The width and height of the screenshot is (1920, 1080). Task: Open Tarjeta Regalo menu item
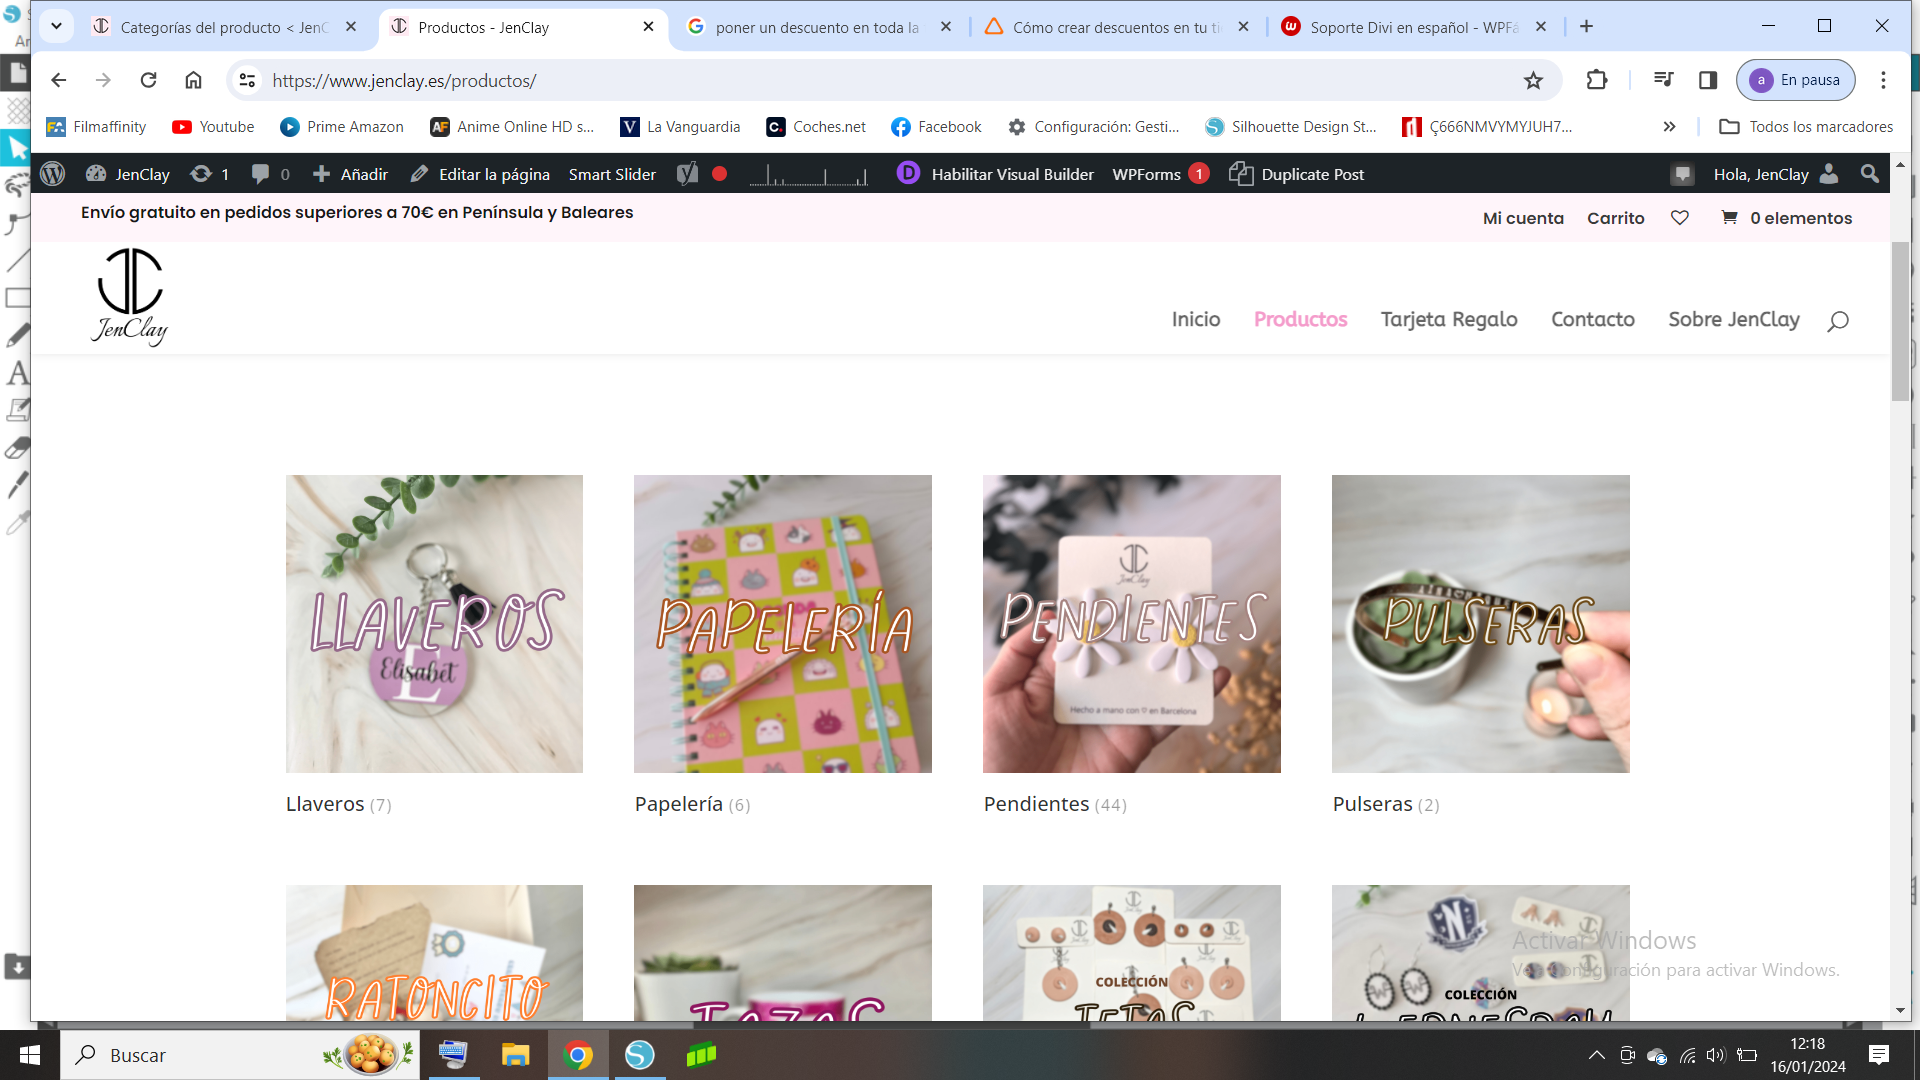(x=1449, y=320)
